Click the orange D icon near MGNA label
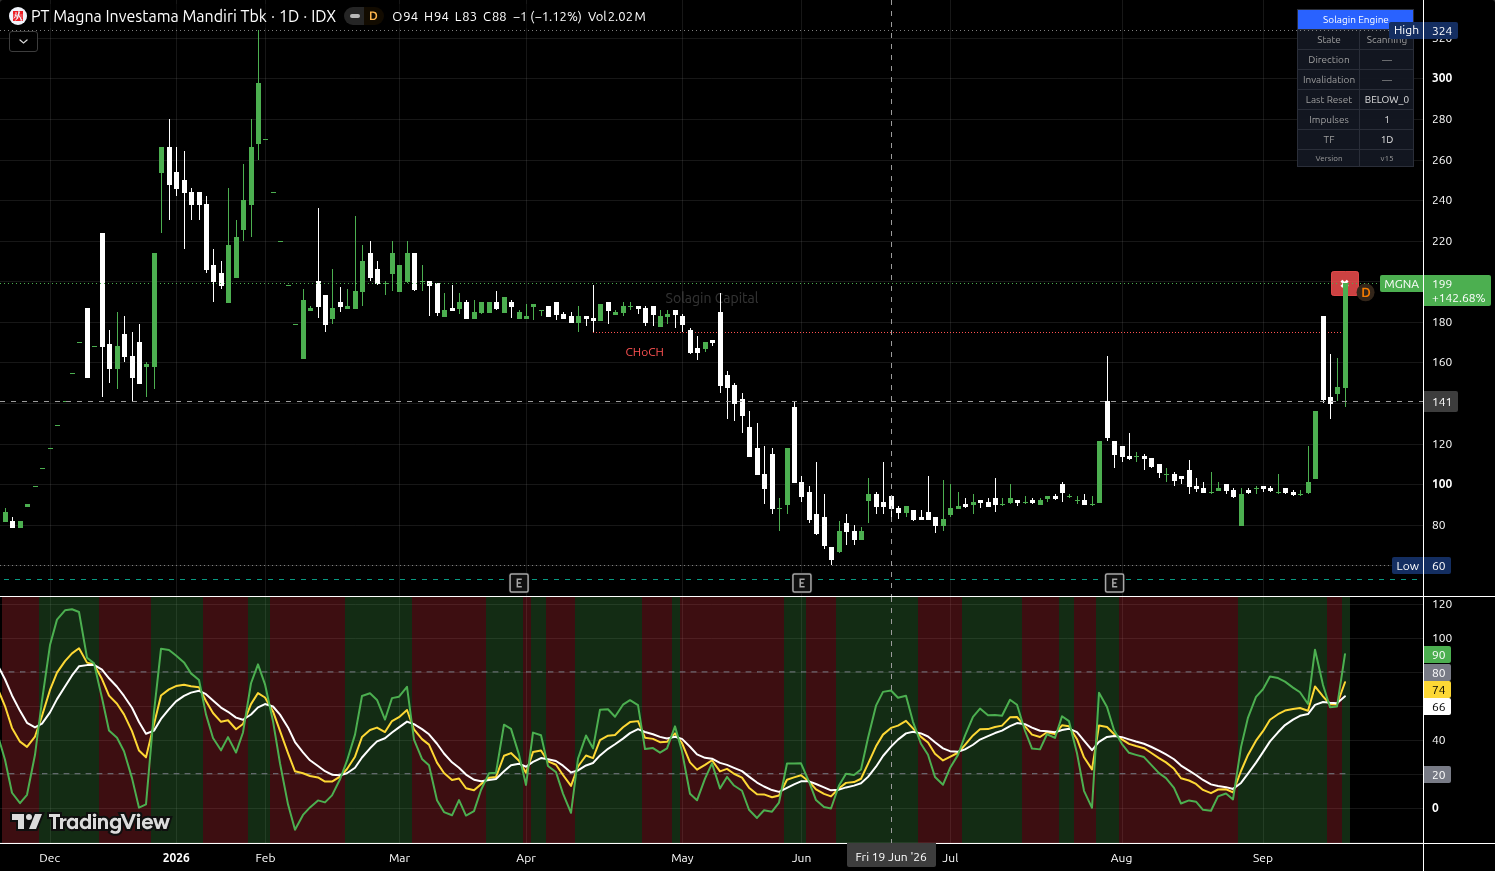This screenshot has height=871, width=1495. click(x=1366, y=293)
